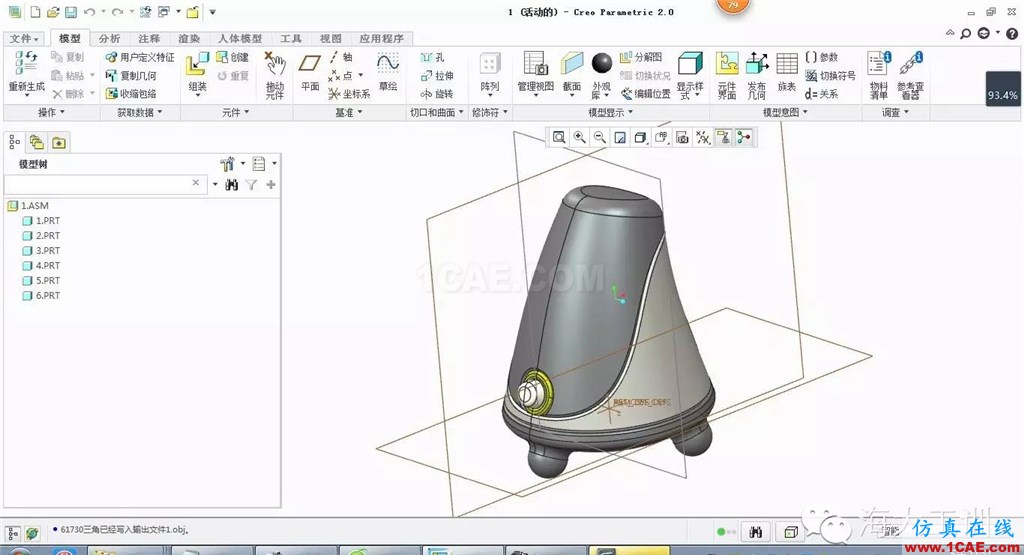Expand the 操作 (Operations) group dropdown
The height and width of the screenshot is (555, 1024).
[x=52, y=112]
